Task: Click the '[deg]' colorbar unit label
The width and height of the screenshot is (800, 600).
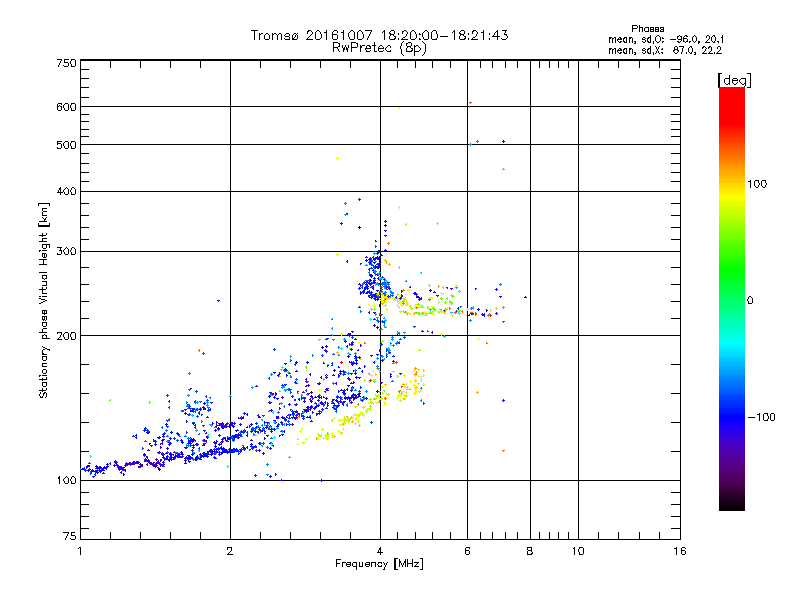Action: pos(734,80)
